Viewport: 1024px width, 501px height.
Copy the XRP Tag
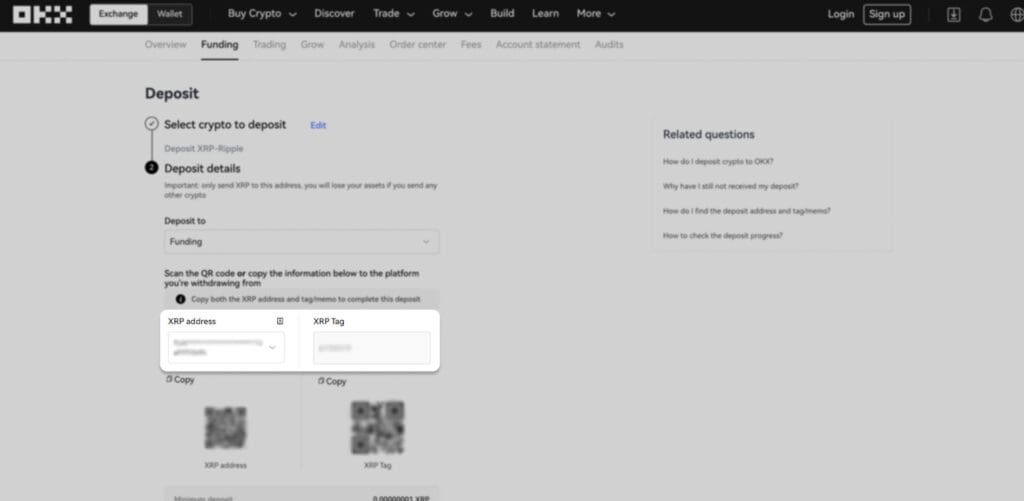tap(332, 381)
